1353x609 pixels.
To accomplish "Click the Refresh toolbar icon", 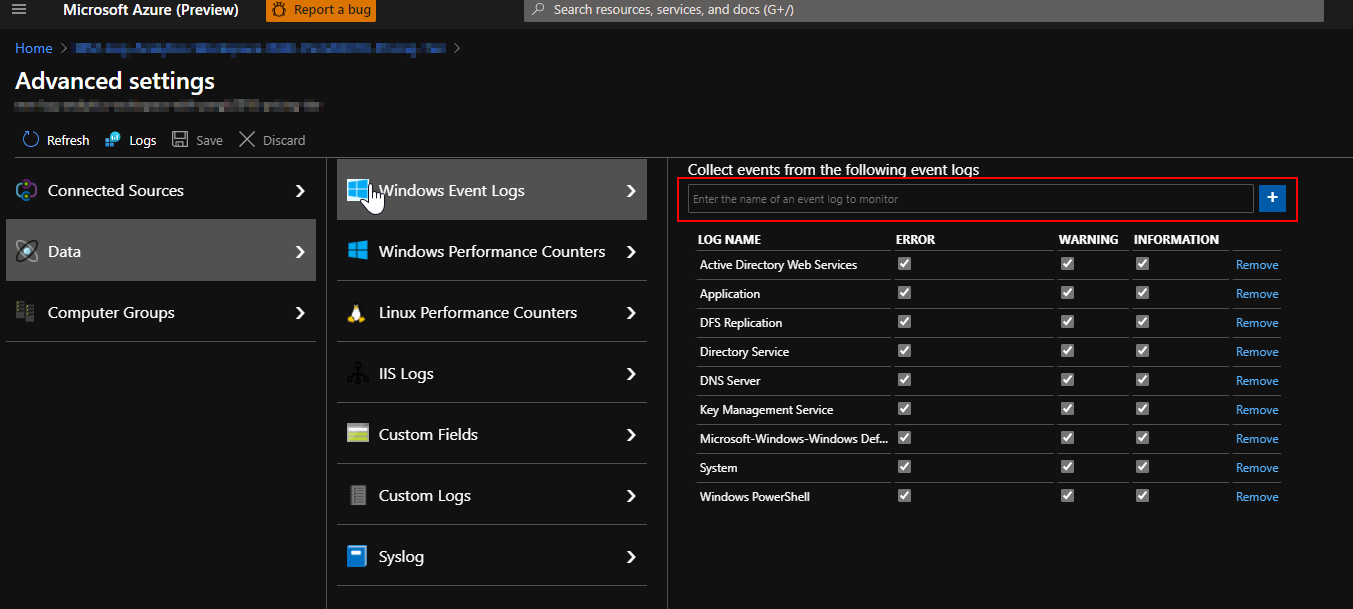I will pyautogui.click(x=31, y=140).
